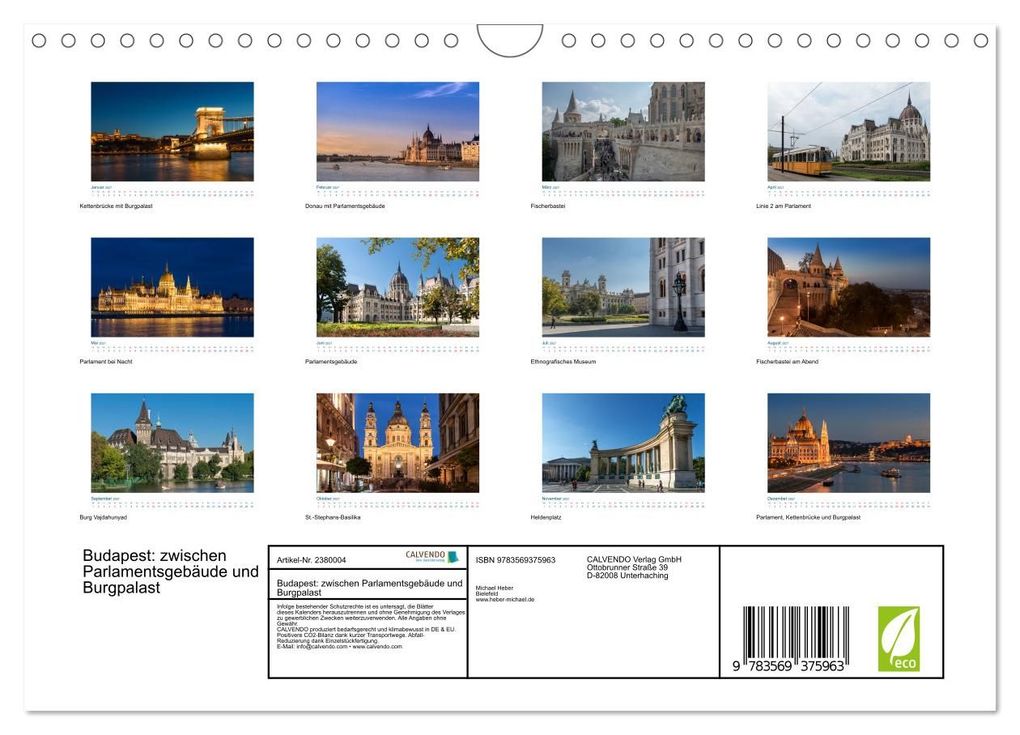1020x735 pixels.
Task: Open the Ethnografisches Museum photo
Action: pyautogui.click(x=623, y=287)
